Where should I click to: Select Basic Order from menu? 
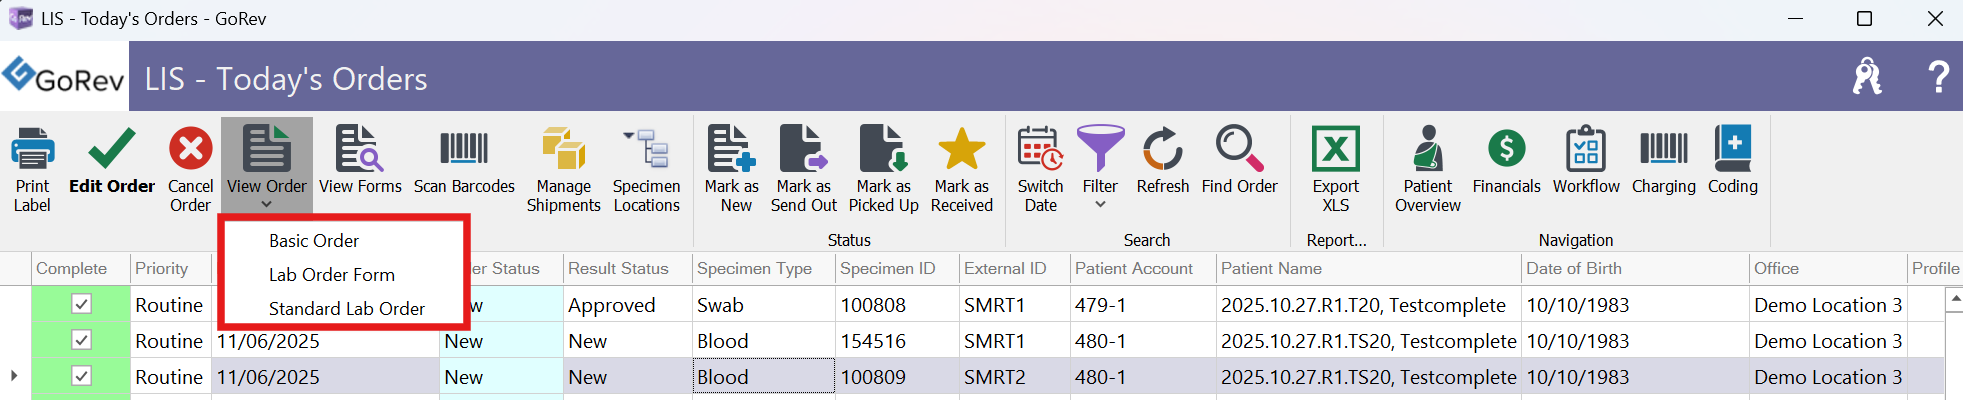[x=314, y=241]
